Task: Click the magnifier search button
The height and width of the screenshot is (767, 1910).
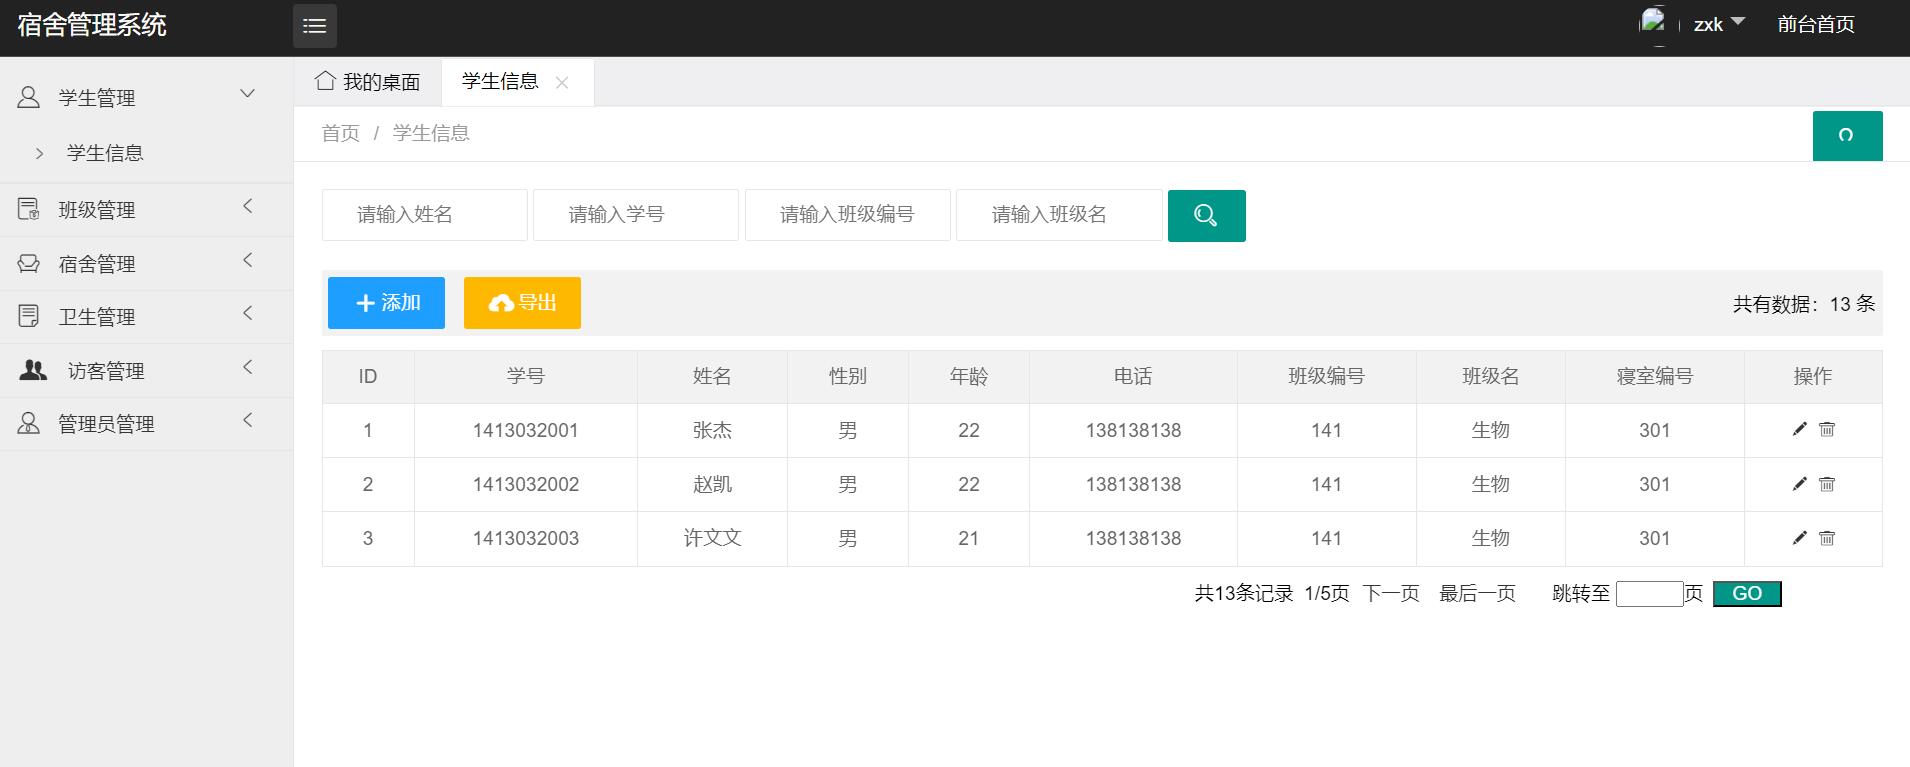Action: point(1206,215)
